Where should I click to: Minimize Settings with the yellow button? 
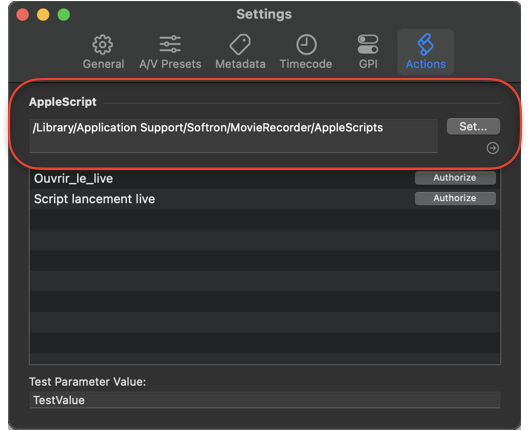tap(43, 15)
